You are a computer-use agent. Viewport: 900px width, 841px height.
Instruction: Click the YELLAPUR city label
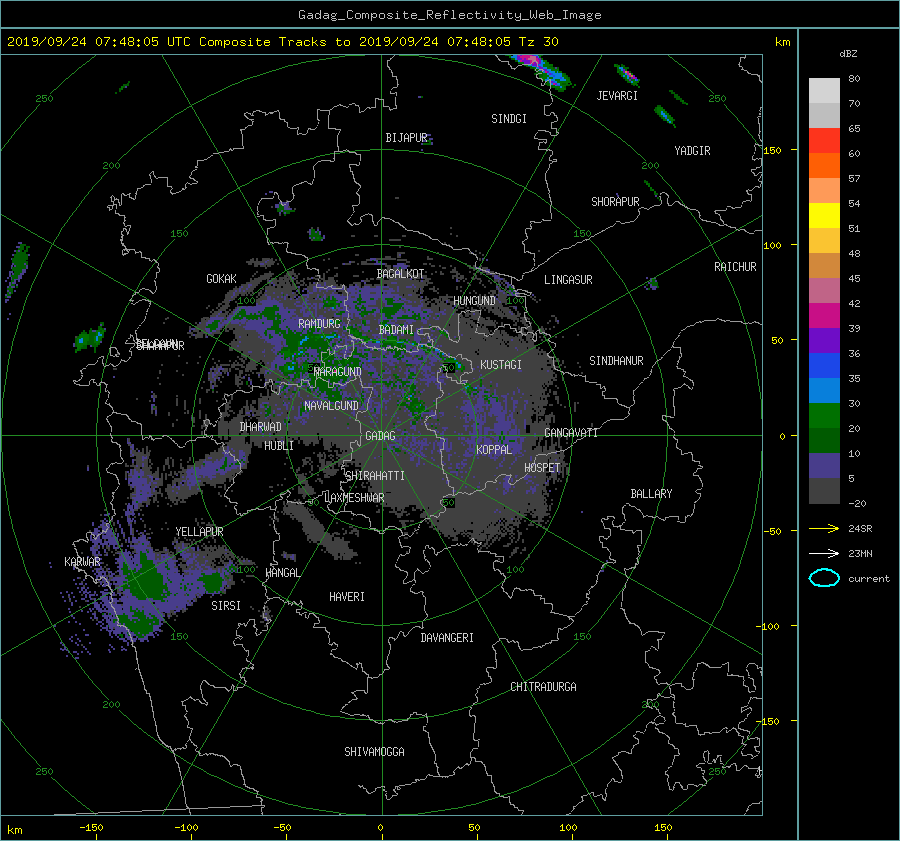(199, 532)
